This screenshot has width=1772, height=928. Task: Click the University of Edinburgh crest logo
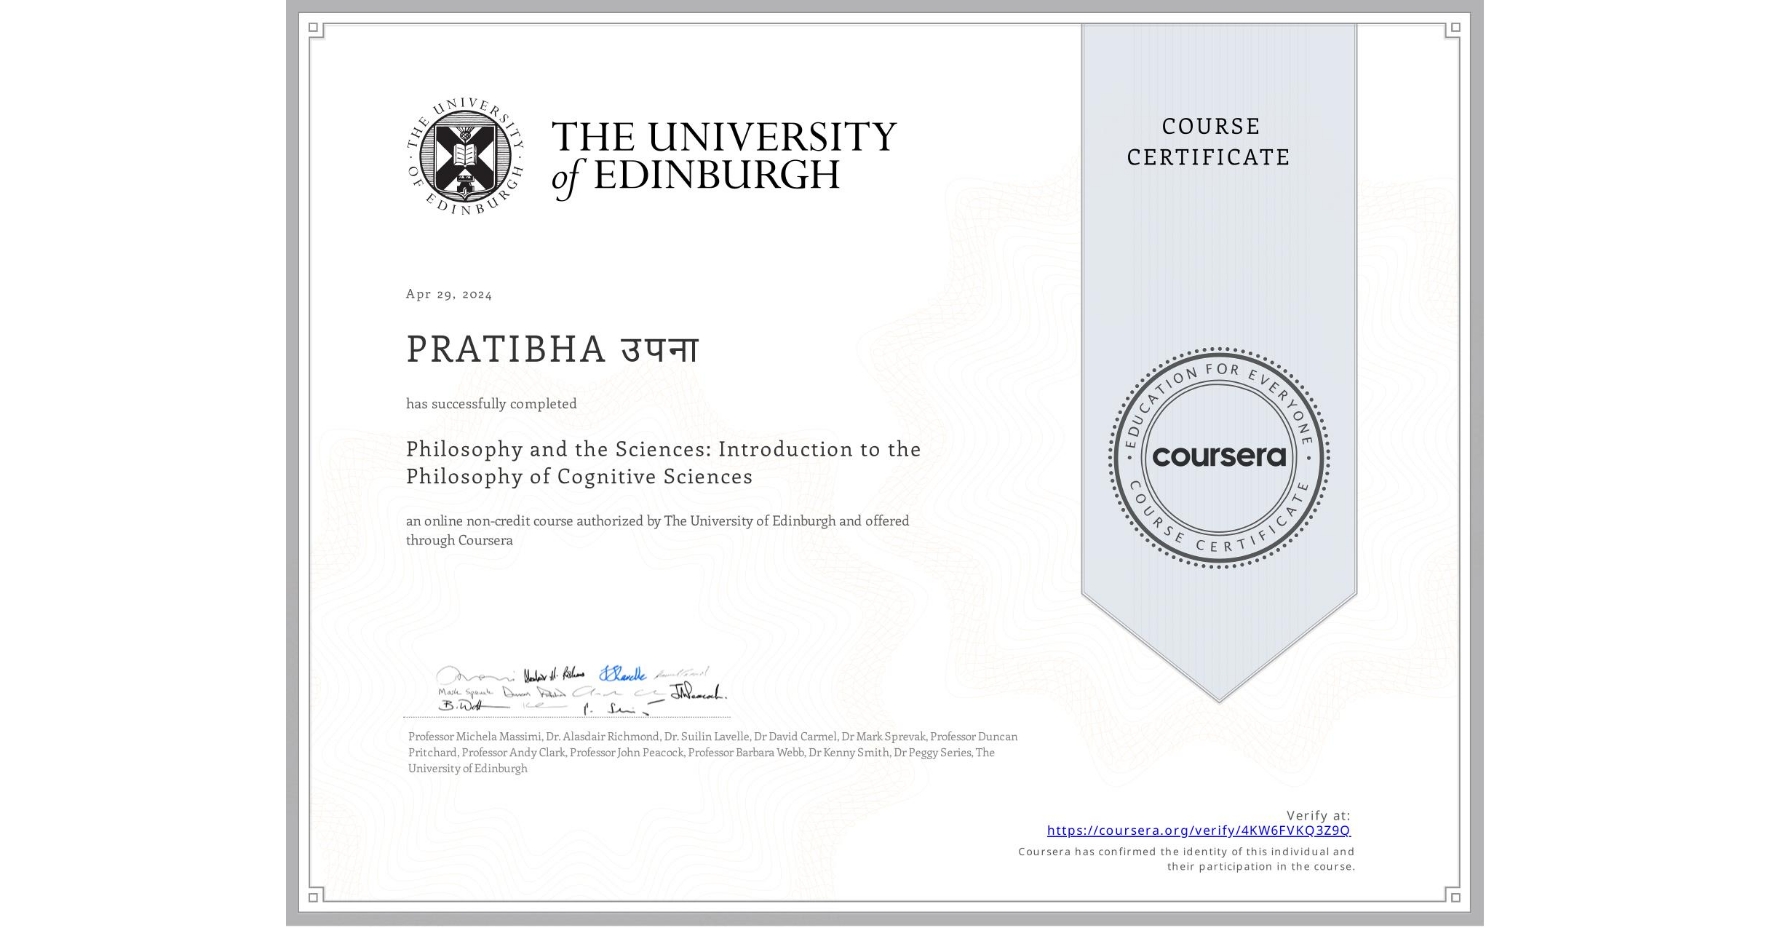466,159
